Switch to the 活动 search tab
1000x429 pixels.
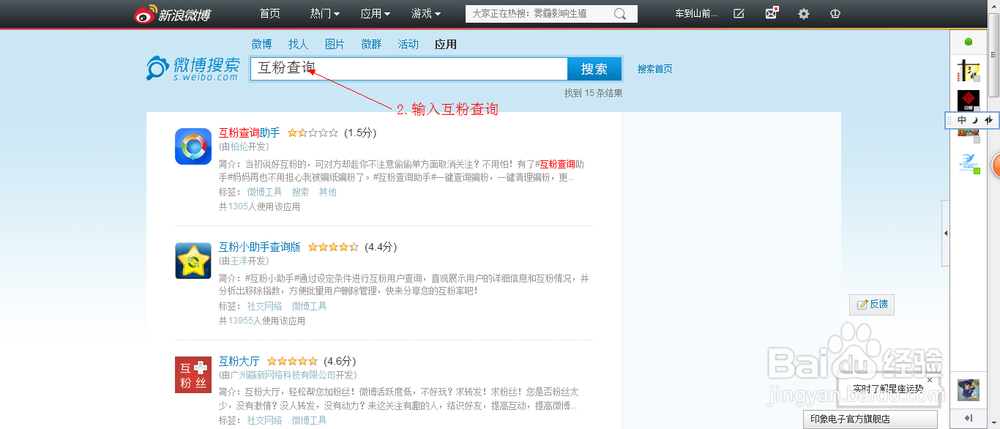pos(408,44)
